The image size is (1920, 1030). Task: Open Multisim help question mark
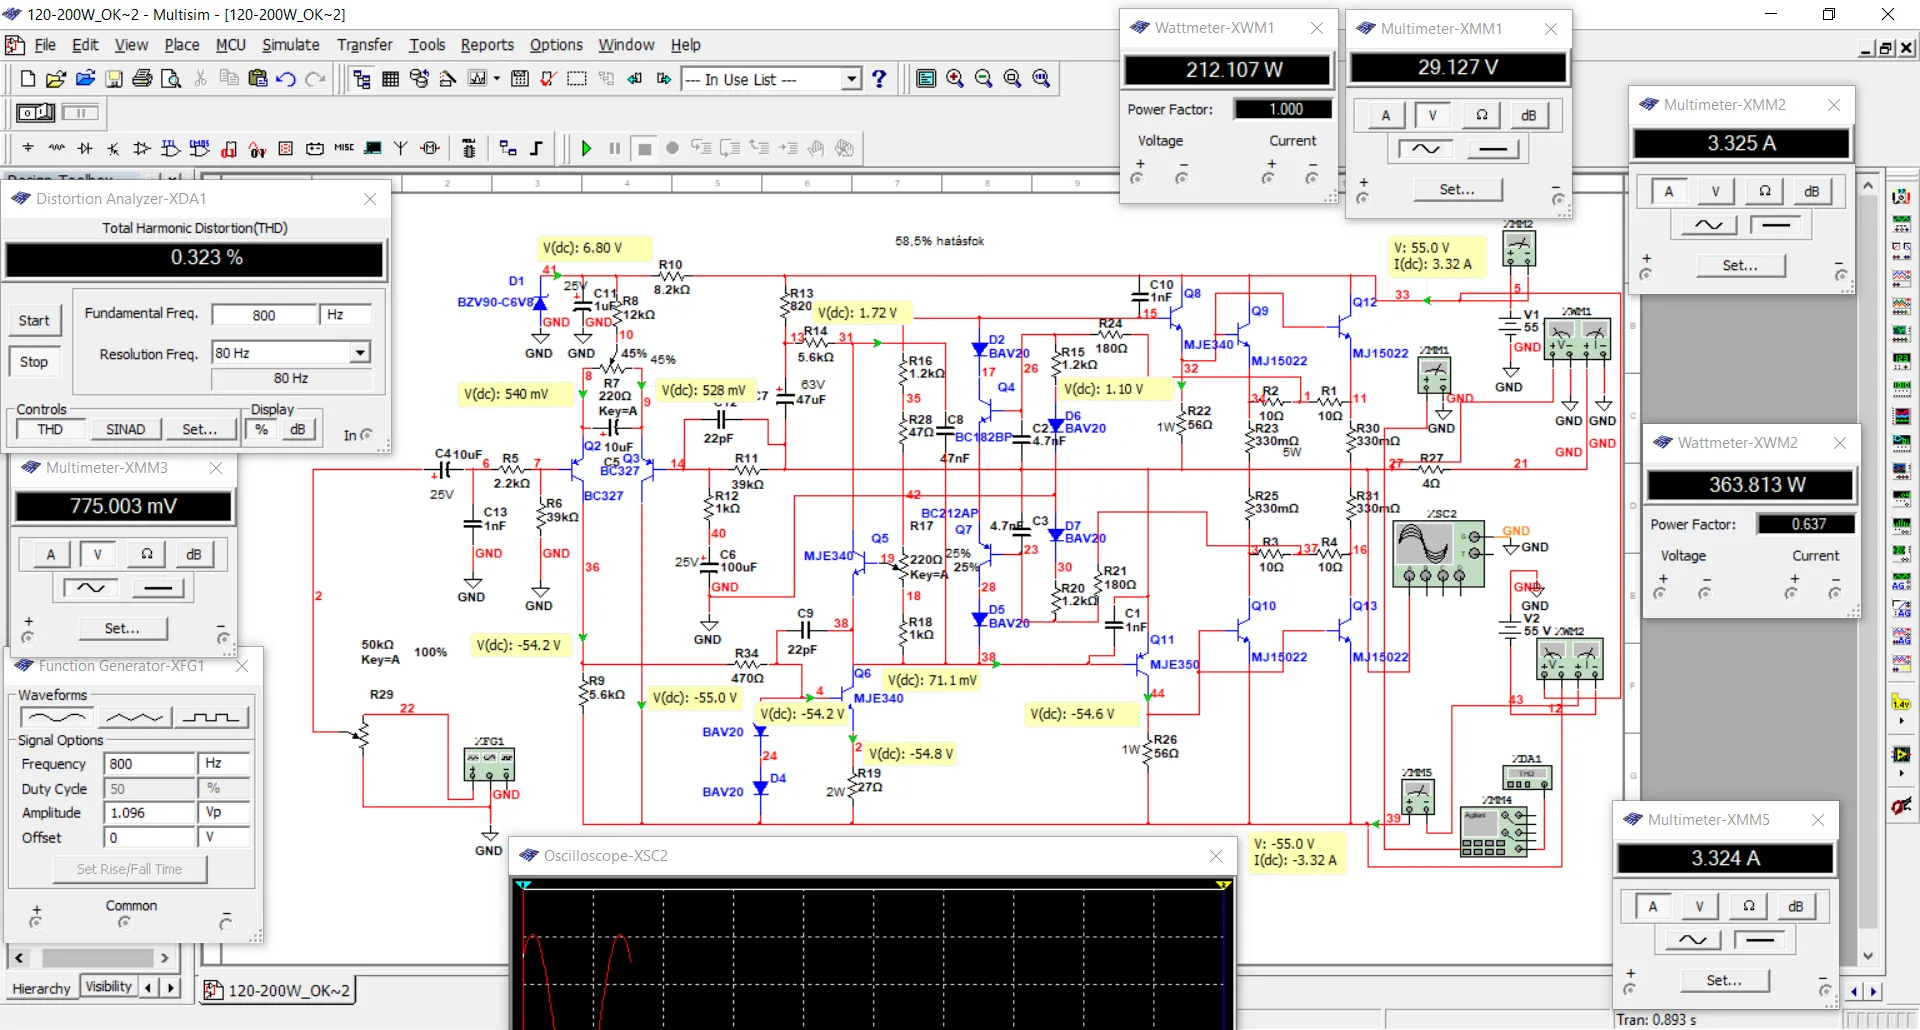(879, 79)
